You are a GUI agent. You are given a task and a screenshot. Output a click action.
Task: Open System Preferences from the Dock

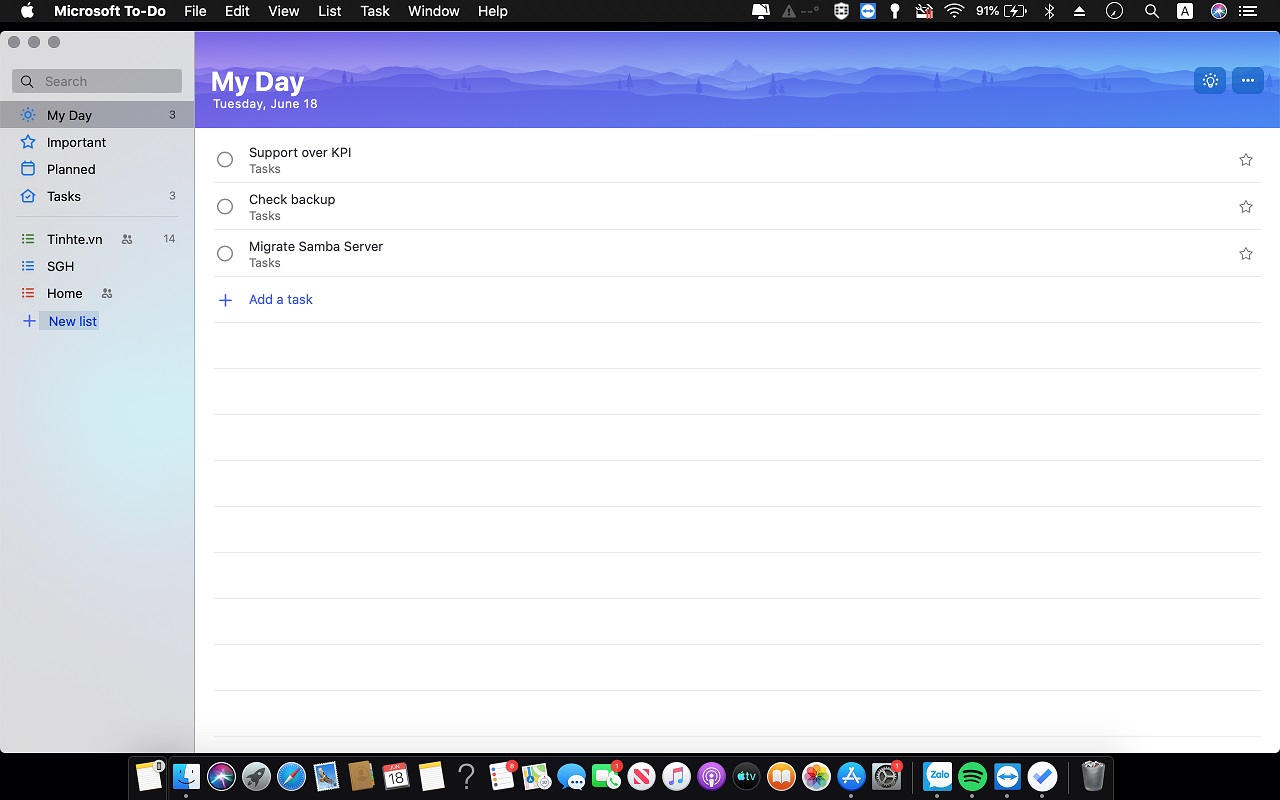(887, 776)
